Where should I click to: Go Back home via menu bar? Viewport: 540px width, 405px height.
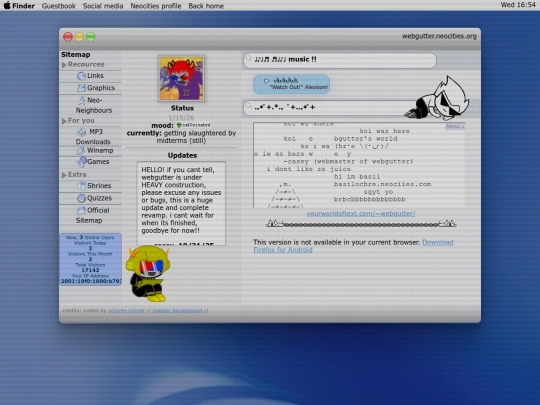point(206,6)
